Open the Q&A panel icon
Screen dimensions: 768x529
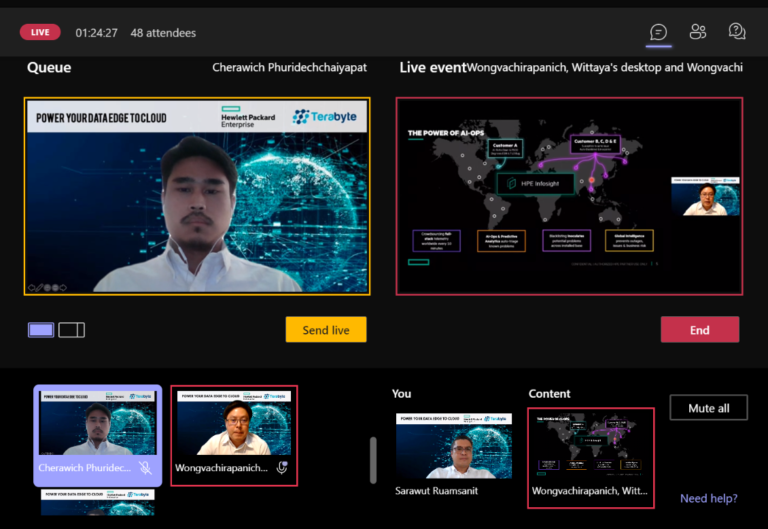pos(737,32)
